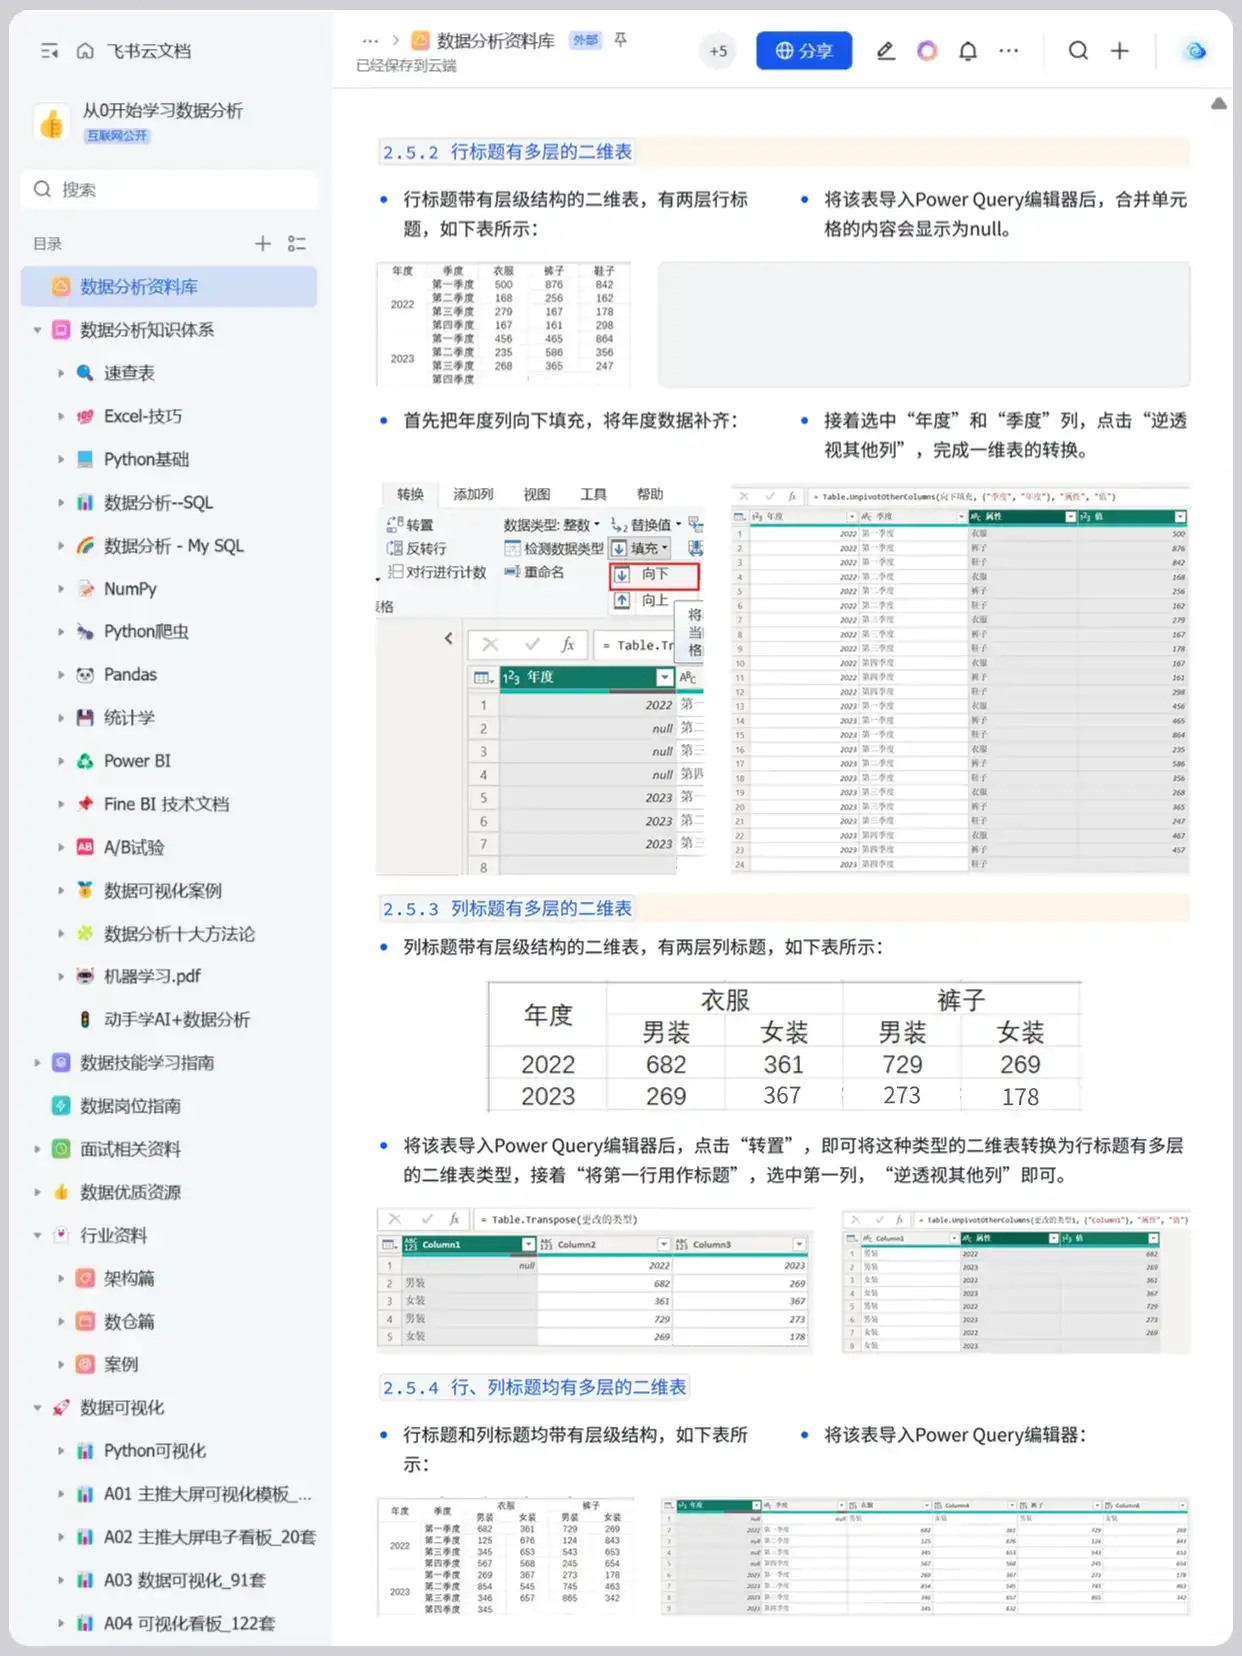Open the 数据可视化案例 page
This screenshot has width=1242, height=1656.
pos(162,890)
